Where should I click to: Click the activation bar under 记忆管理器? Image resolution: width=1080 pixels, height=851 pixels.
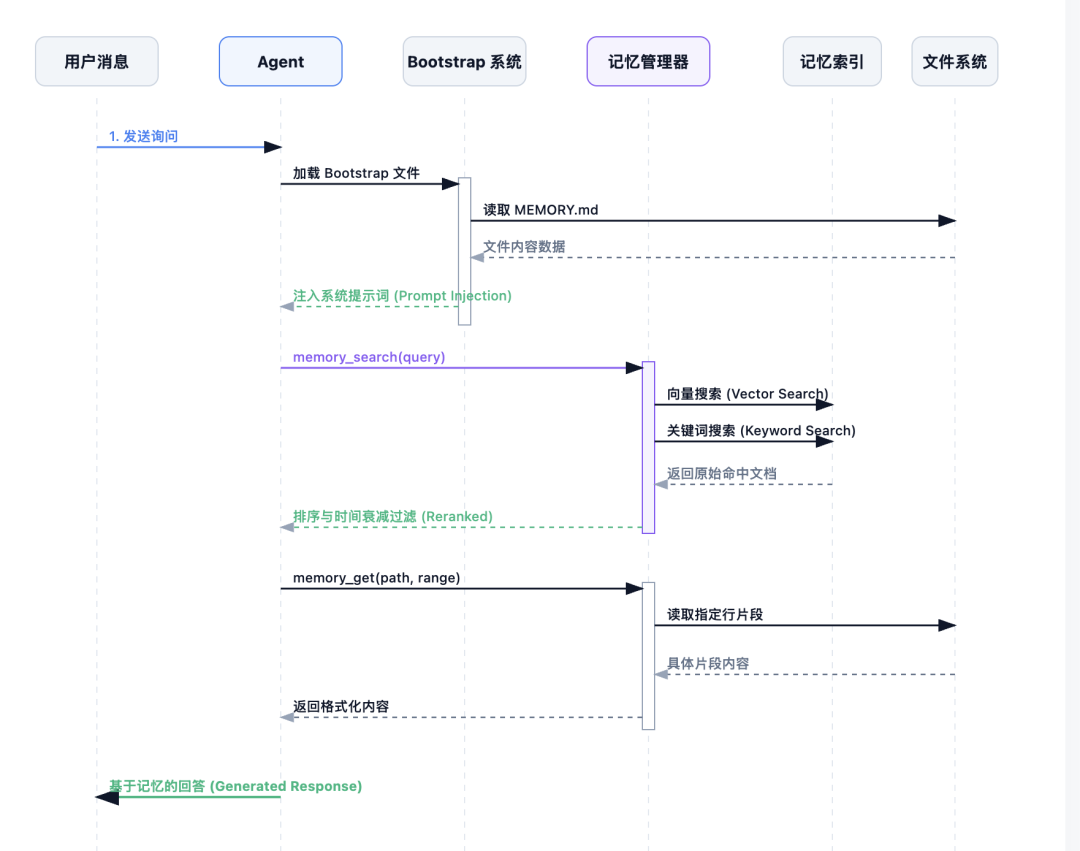[648, 445]
